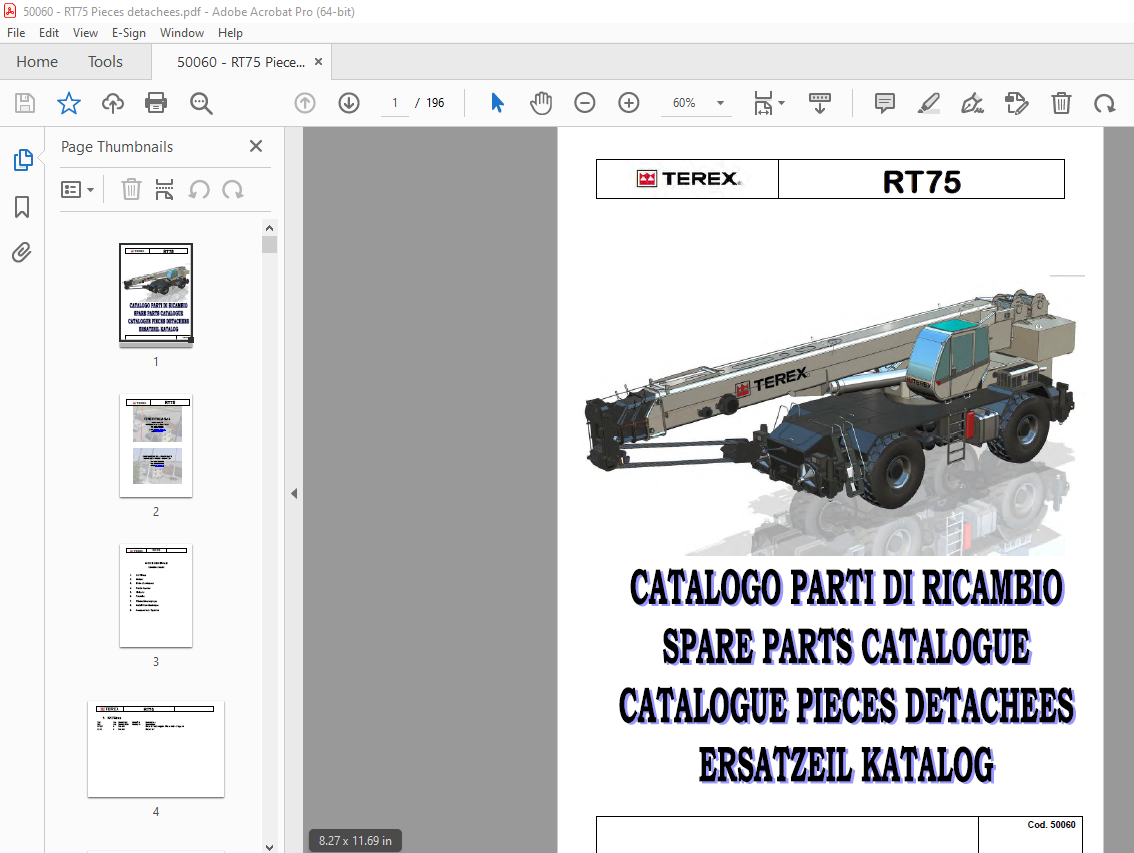The height and width of the screenshot is (853, 1134).
Task: Click the page size 8.27 x 11.69 in label
Action: (x=355, y=841)
